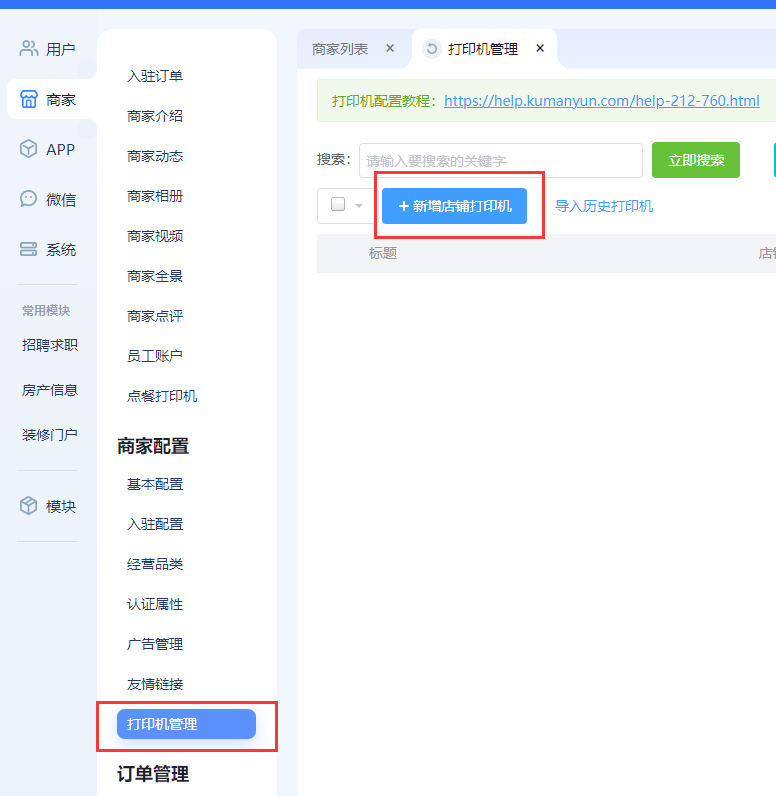Viewport: 776px width, 796px height.
Task: Close the 打印机管理 tab
Action: click(x=540, y=48)
